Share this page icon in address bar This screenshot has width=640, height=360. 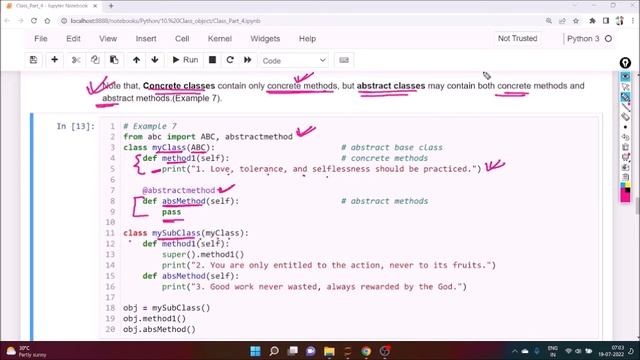click(x=562, y=21)
